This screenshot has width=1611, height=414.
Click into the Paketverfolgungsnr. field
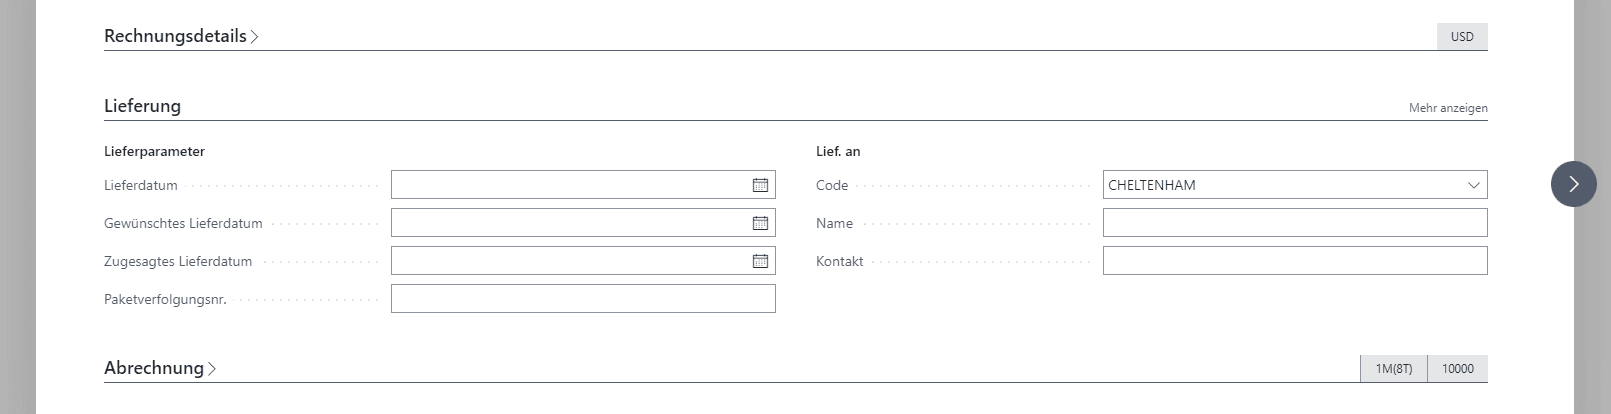583,299
